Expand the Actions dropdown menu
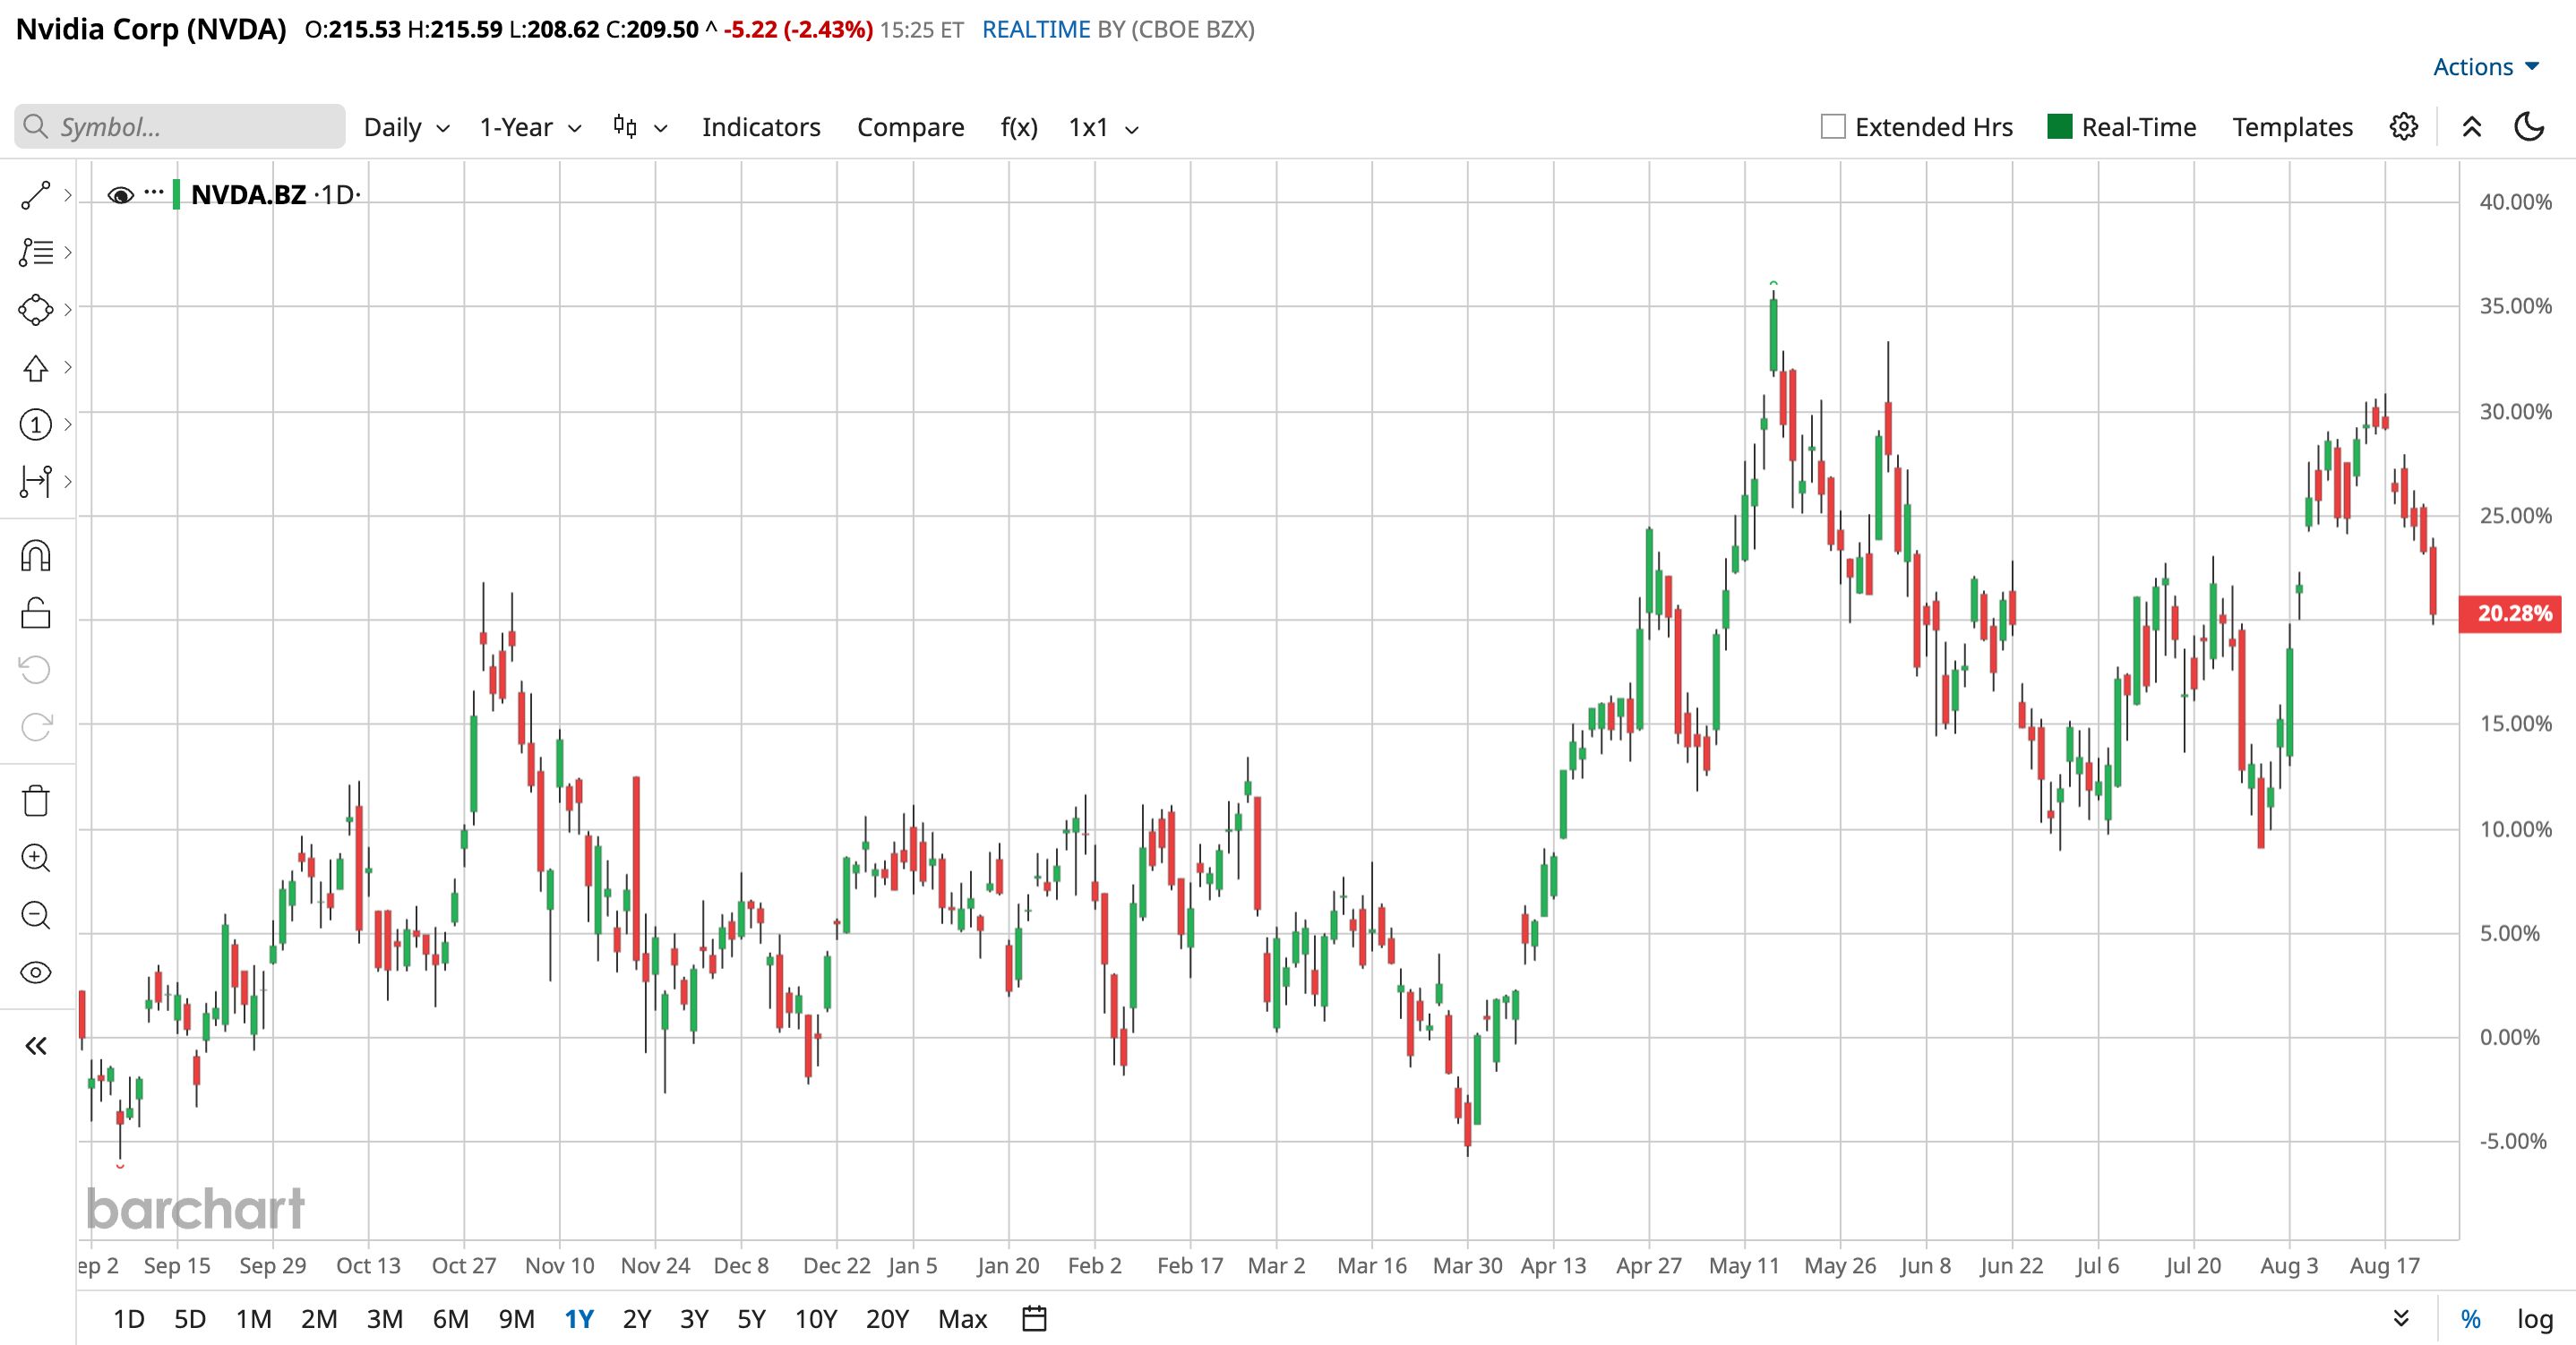Image resolution: width=2576 pixels, height=1345 pixels. point(2486,67)
